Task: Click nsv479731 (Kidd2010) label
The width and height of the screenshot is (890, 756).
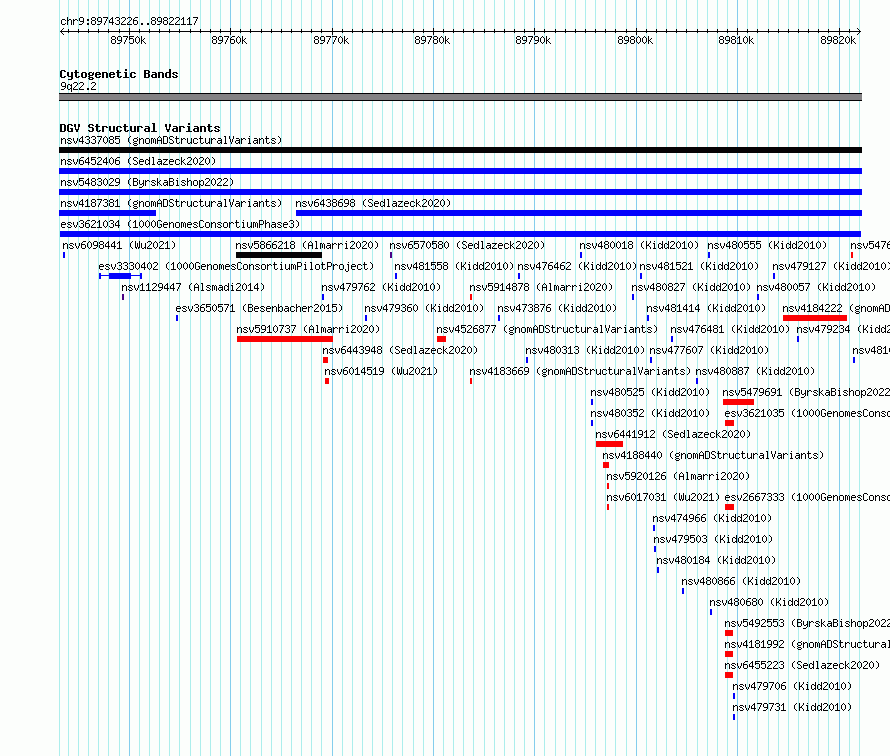Action: (792, 707)
